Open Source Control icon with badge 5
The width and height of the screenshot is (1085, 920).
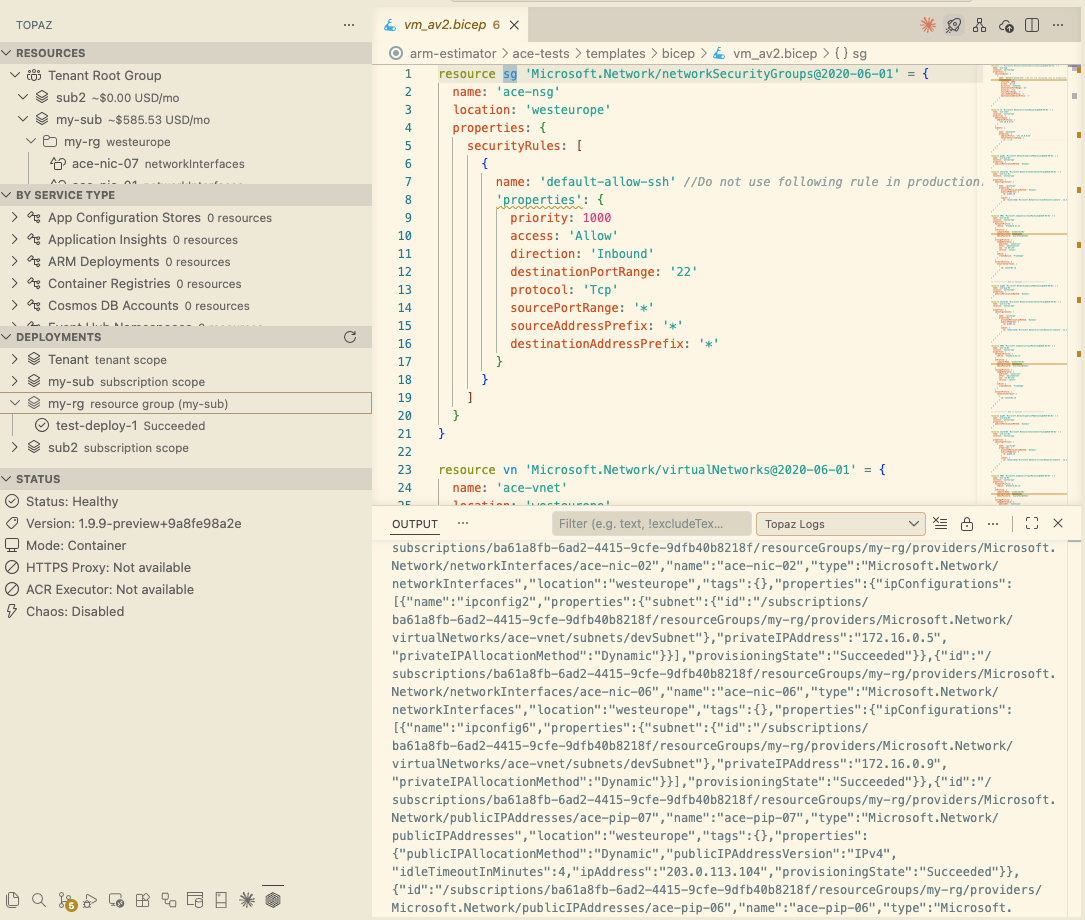pos(66,901)
